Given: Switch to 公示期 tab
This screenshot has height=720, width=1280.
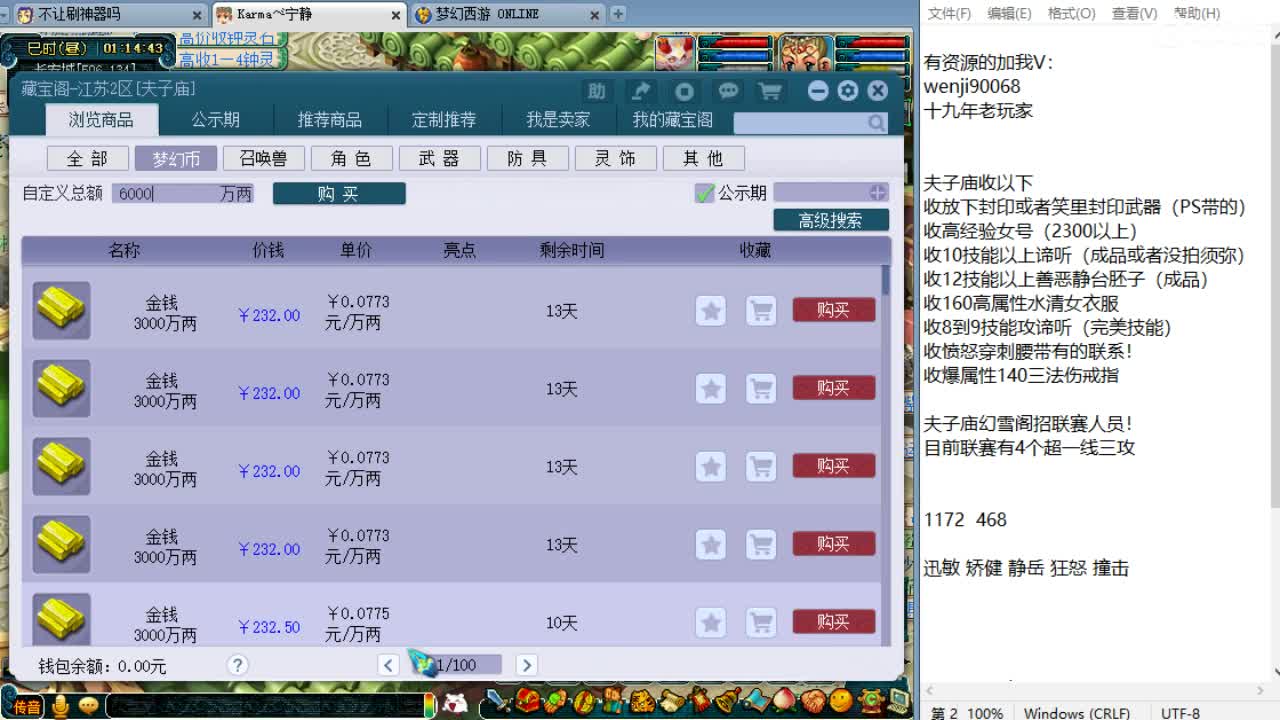Looking at the screenshot, I should point(216,119).
